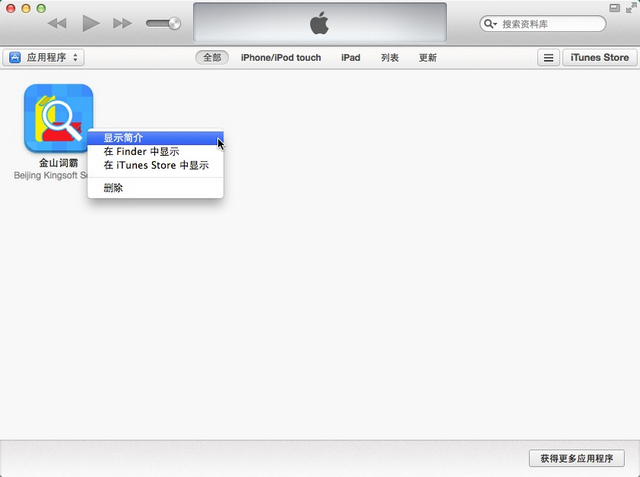
Task: Go to the iTunes Store button
Action: (600, 58)
